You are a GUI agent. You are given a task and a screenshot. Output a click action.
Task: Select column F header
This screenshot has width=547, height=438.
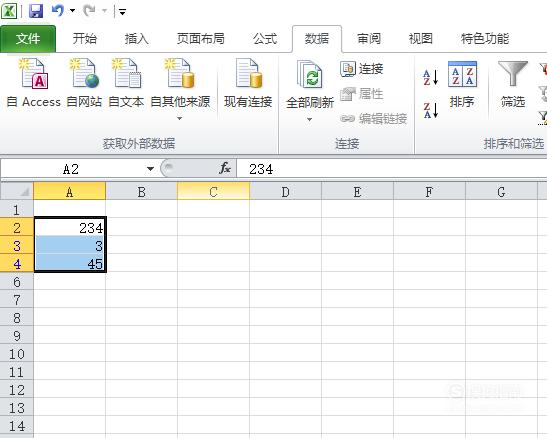pos(429,191)
